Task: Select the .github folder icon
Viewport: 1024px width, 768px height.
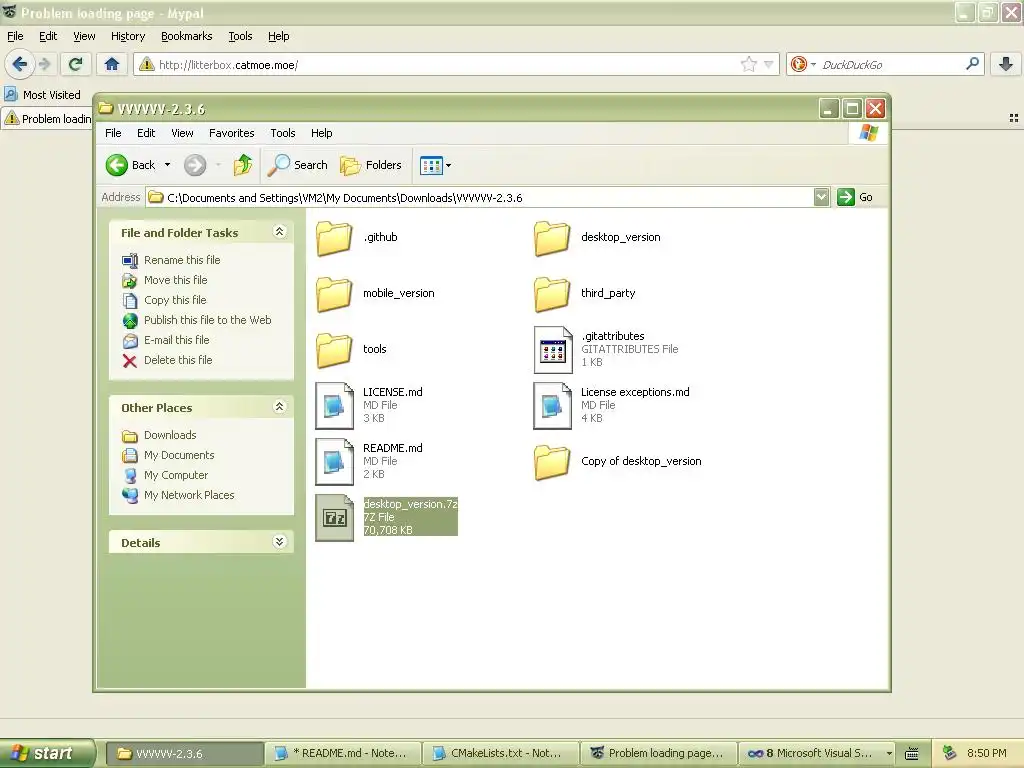Action: 334,238
